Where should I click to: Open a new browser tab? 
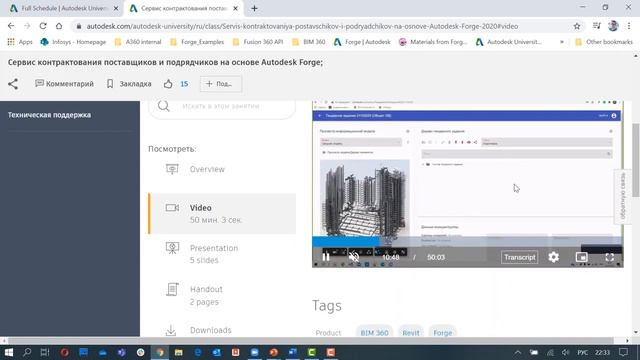pos(254,8)
